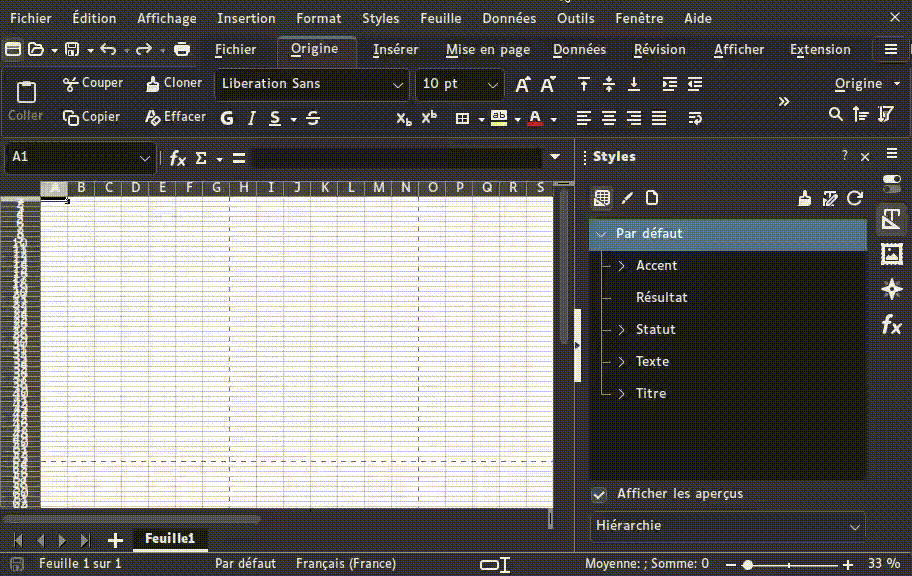The image size is (912, 576).
Task: Open the Édition menu
Action: click(94, 18)
